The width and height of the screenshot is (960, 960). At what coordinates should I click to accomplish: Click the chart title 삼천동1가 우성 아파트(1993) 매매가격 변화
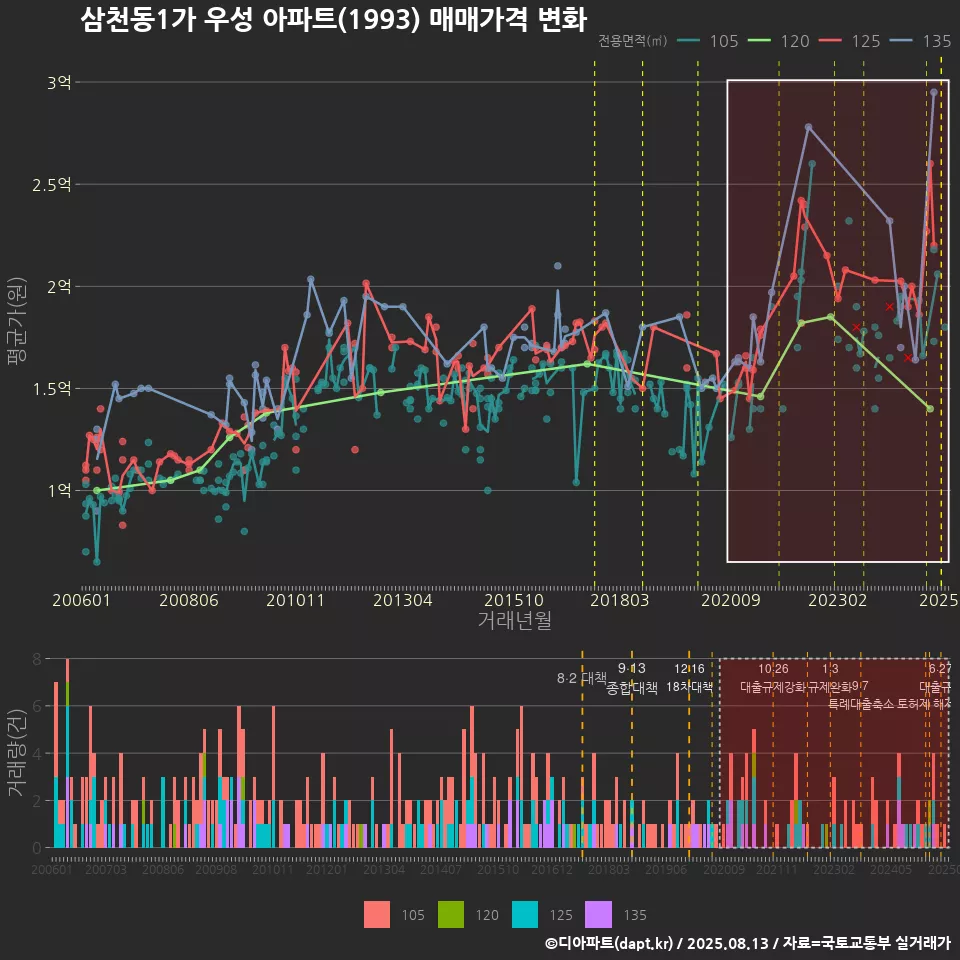(x=334, y=20)
